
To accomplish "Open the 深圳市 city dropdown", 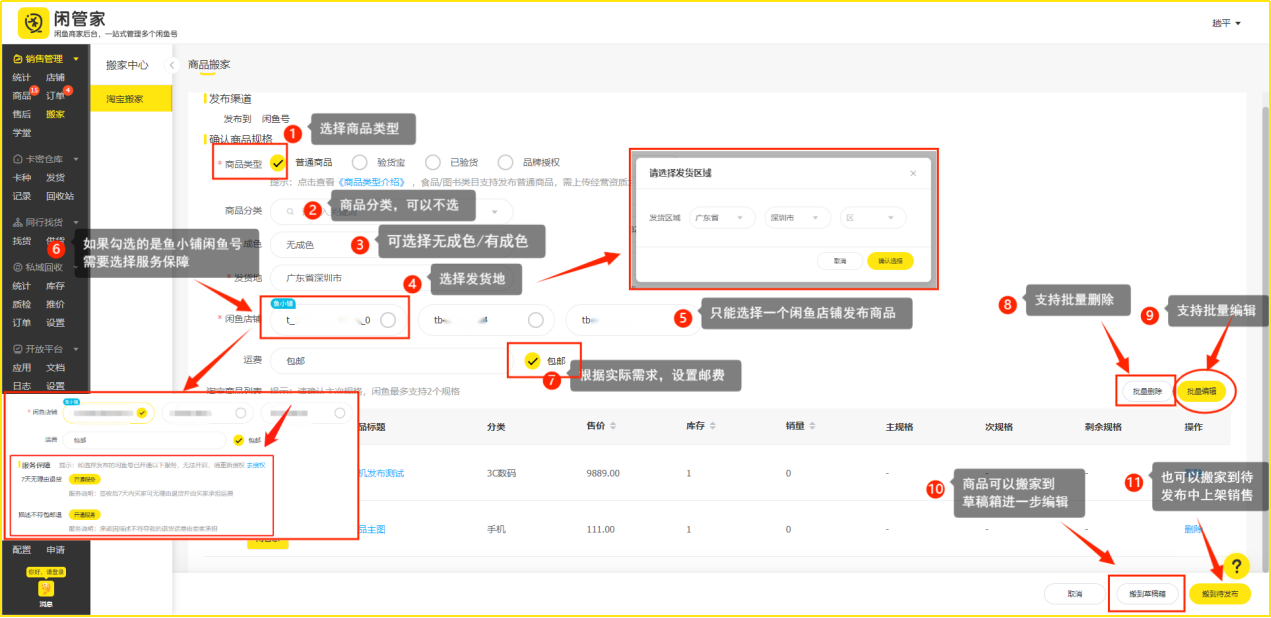I will (796, 217).
